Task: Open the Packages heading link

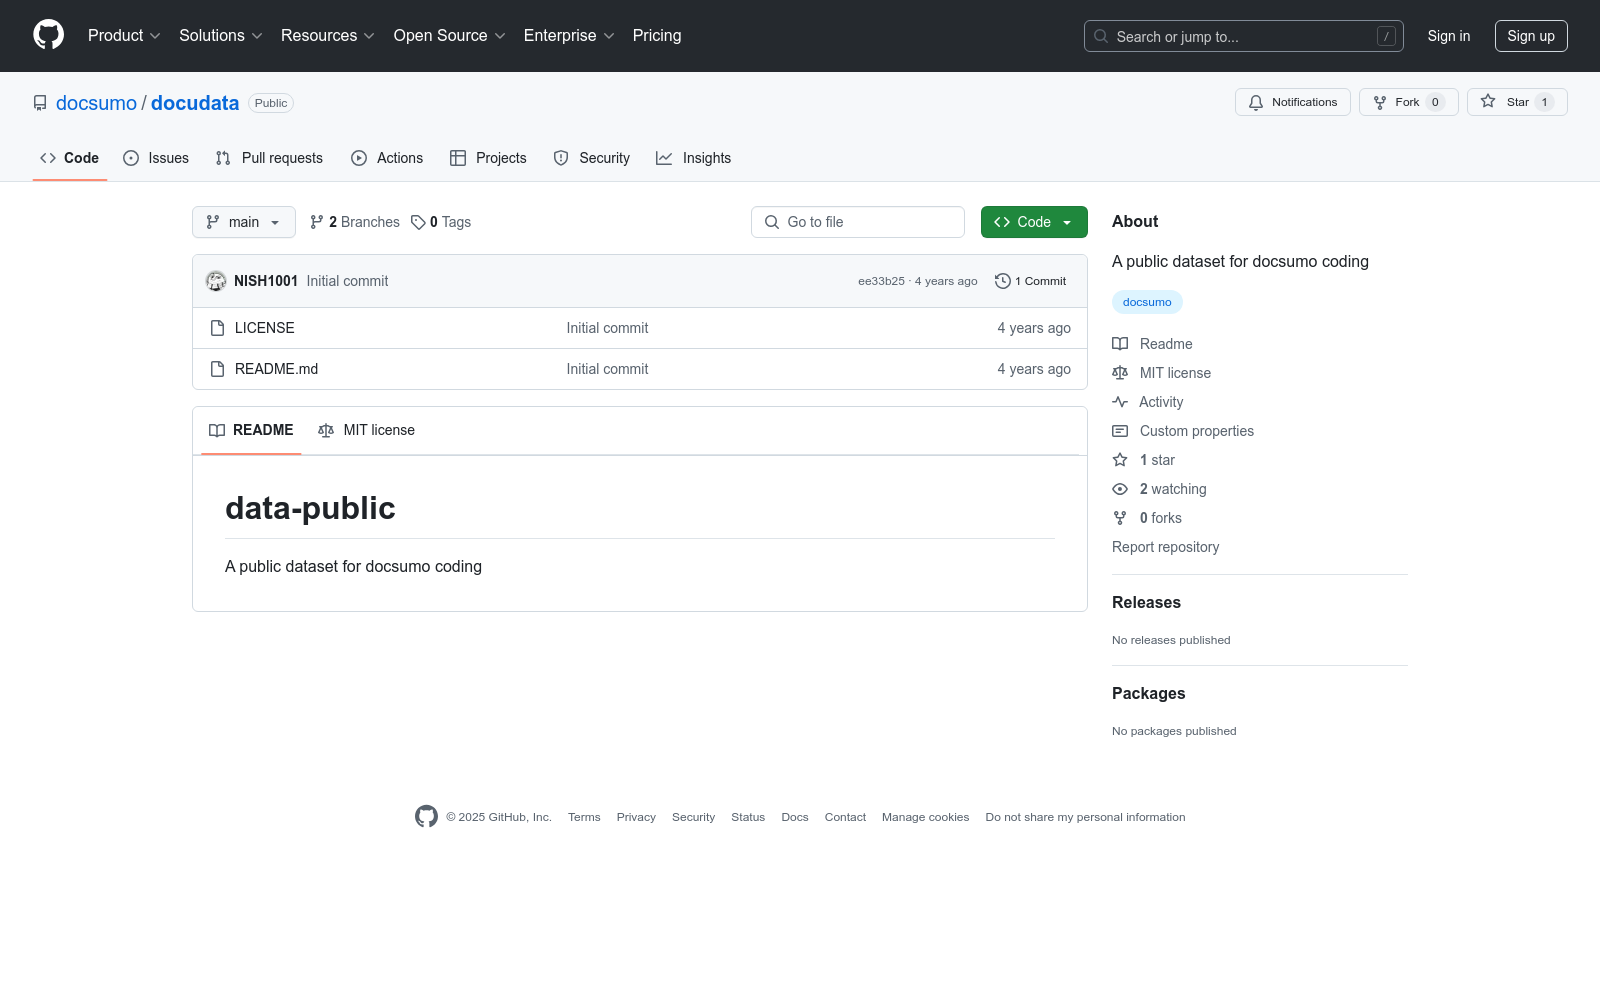Action: pyautogui.click(x=1148, y=693)
